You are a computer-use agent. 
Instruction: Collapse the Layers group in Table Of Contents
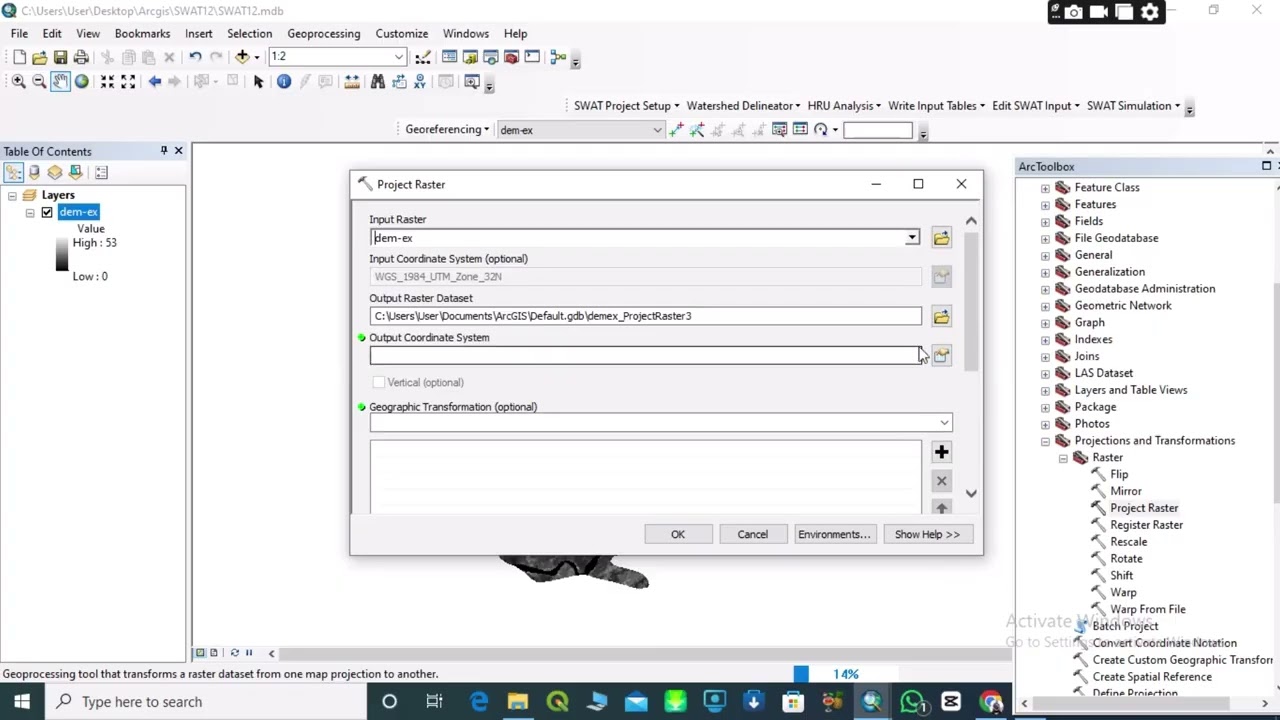tap(12, 195)
